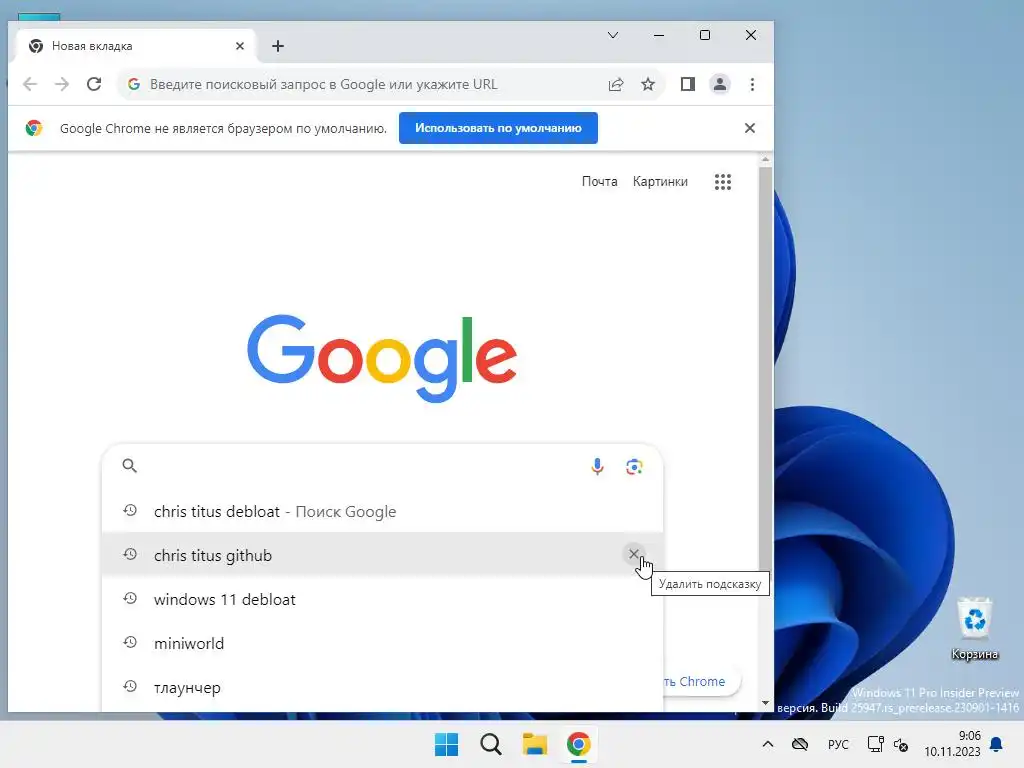Open the notifications bell icon
The width and height of the screenshot is (1024, 768).
pos(997,744)
